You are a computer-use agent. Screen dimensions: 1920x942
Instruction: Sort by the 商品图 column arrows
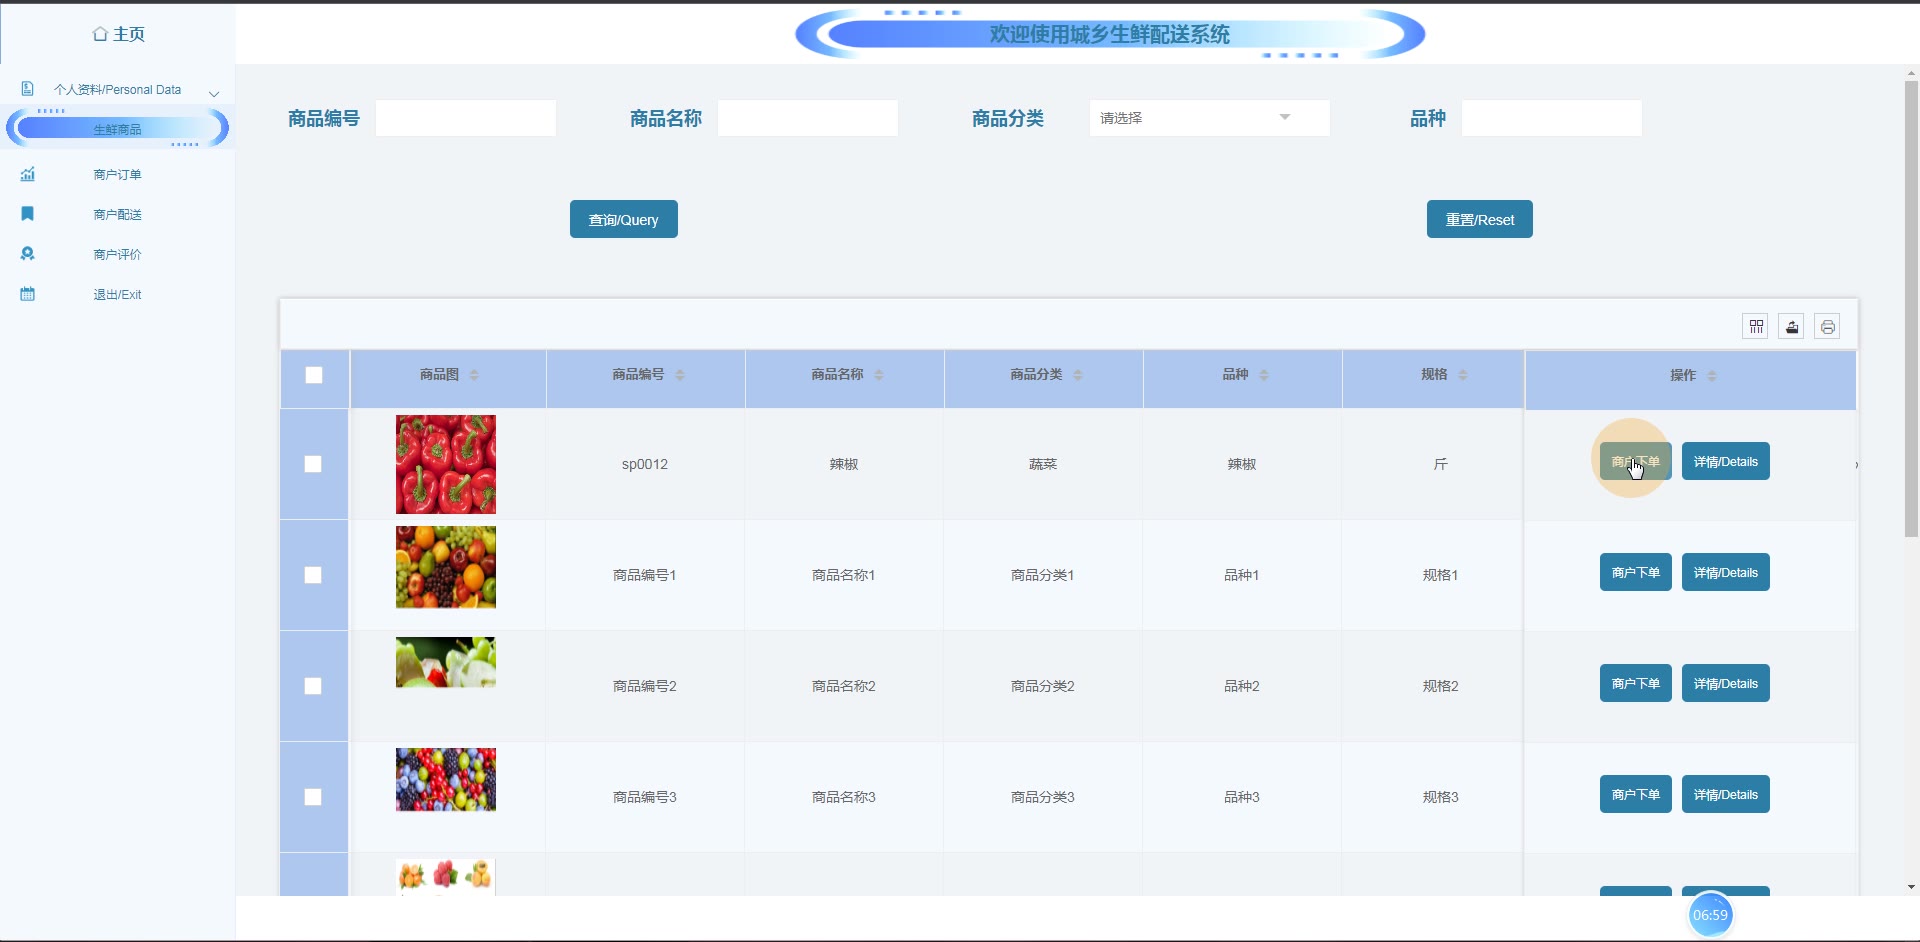pyautogui.click(x=474, y=375)
